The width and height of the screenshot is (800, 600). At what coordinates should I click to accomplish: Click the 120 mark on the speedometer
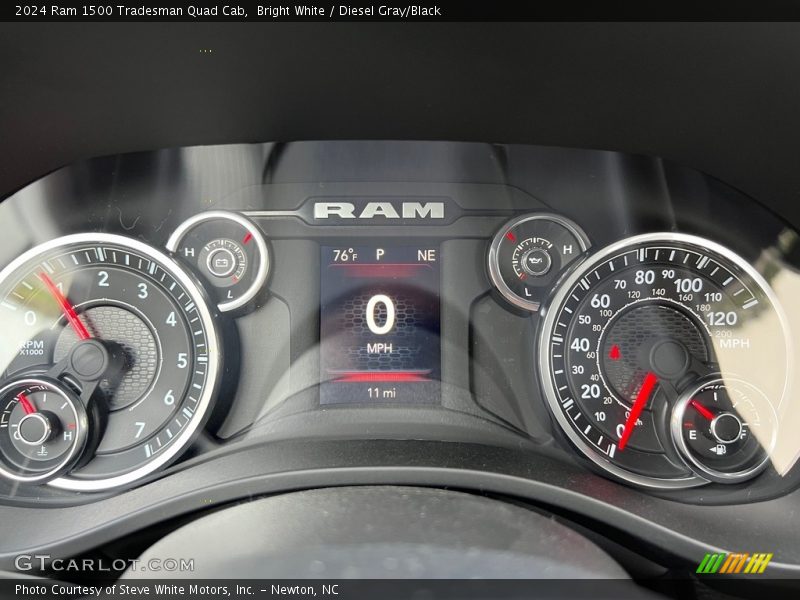[x=721, y=319]
